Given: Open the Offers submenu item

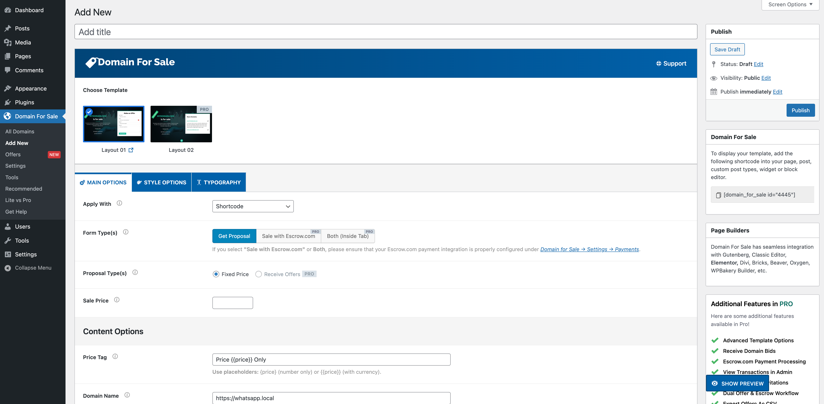Looking at the screenshot, I should 13,154.
